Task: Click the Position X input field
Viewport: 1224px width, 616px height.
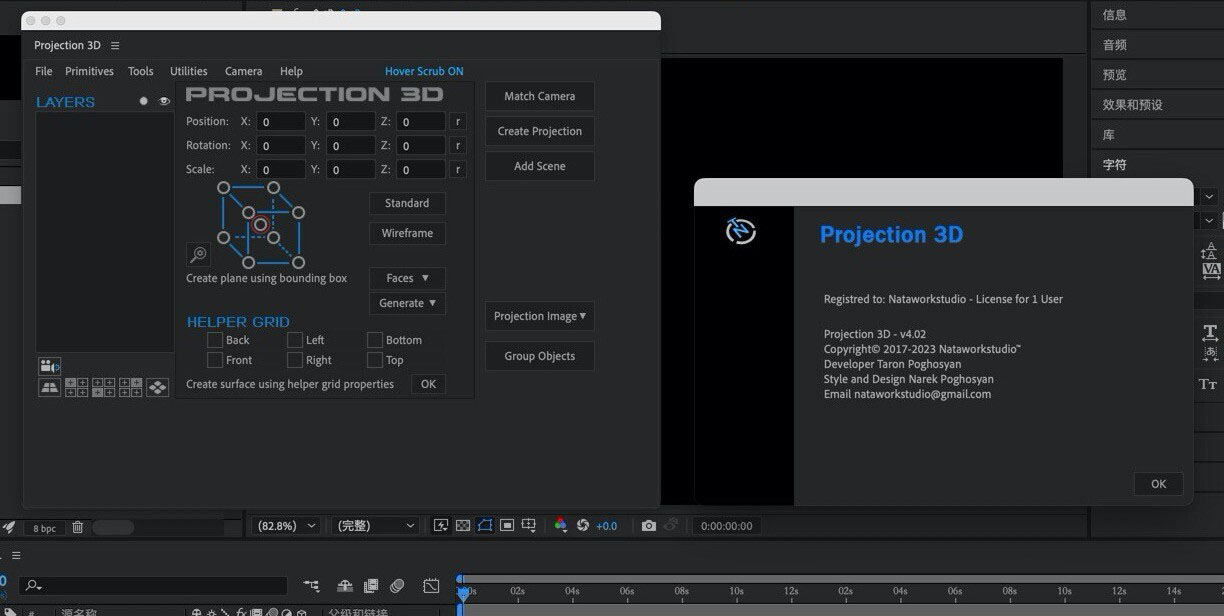Action: pos(280,121)
